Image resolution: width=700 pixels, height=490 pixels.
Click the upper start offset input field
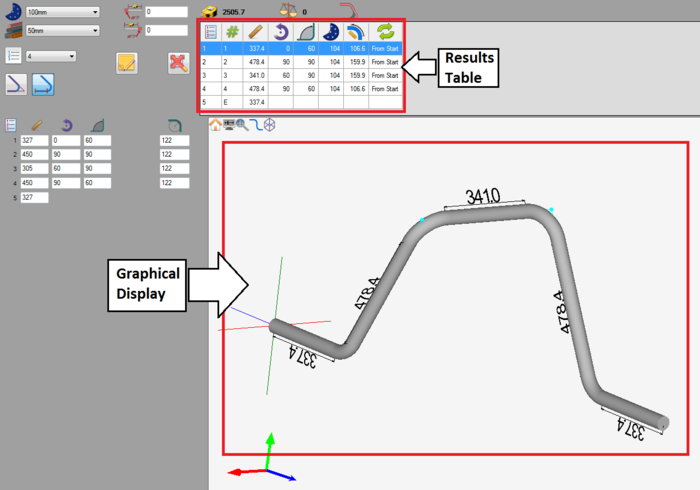[167, 12]
